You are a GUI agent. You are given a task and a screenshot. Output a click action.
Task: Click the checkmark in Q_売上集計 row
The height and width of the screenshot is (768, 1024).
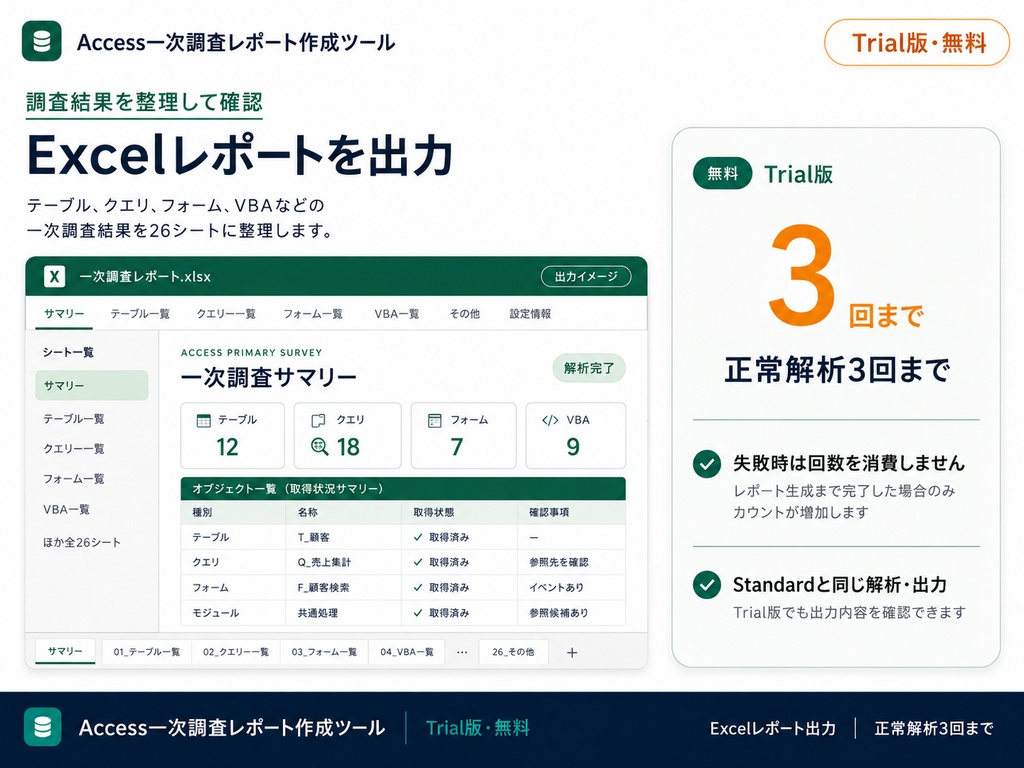pyautogui.click(x=418, y=562)
